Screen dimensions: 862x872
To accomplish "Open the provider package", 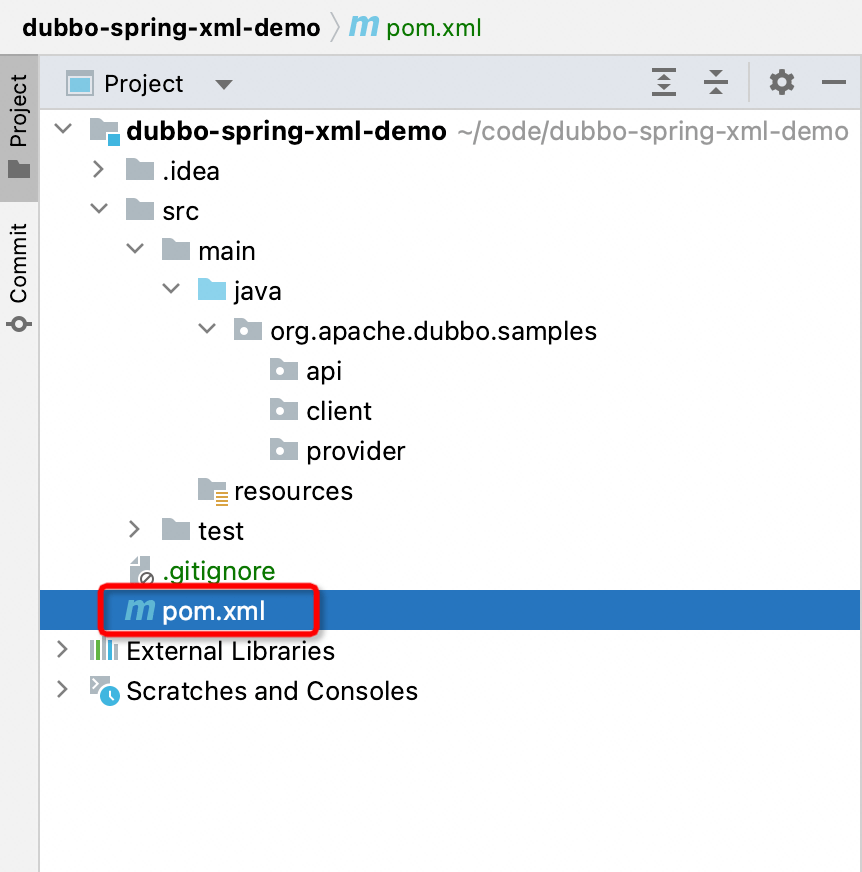I will (355, 451).
